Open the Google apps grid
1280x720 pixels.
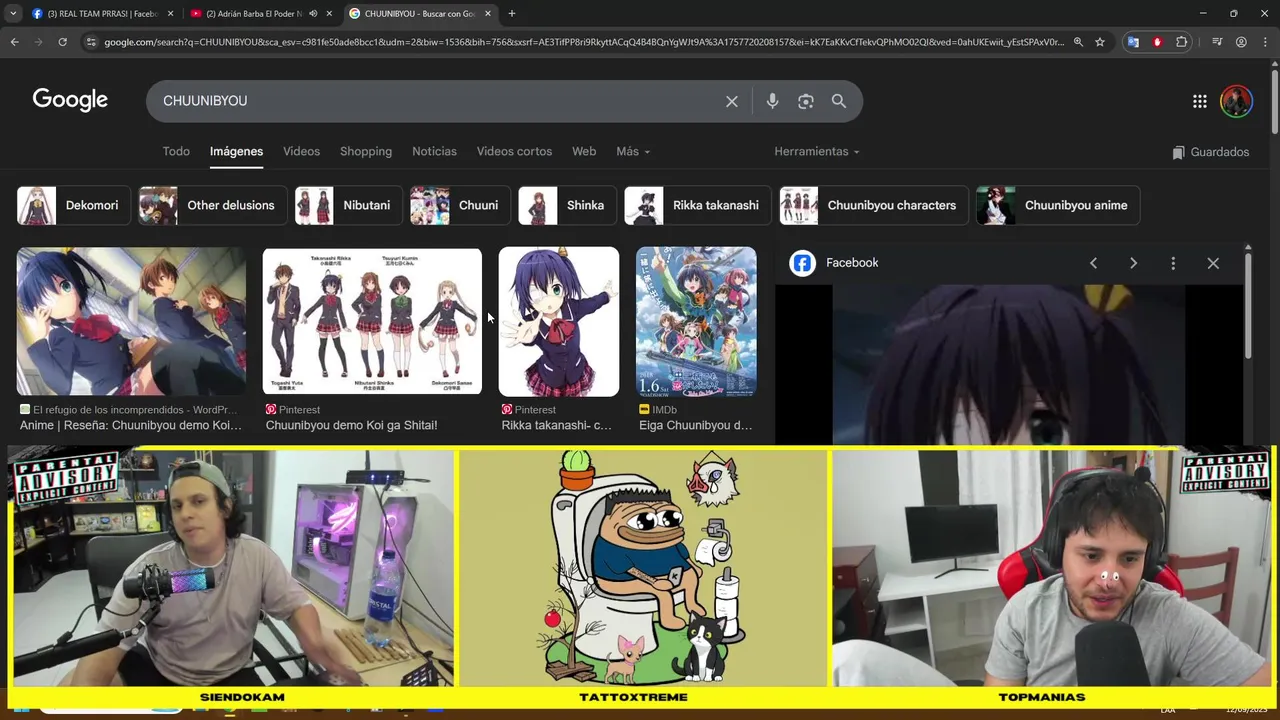tap(1200, 101)
